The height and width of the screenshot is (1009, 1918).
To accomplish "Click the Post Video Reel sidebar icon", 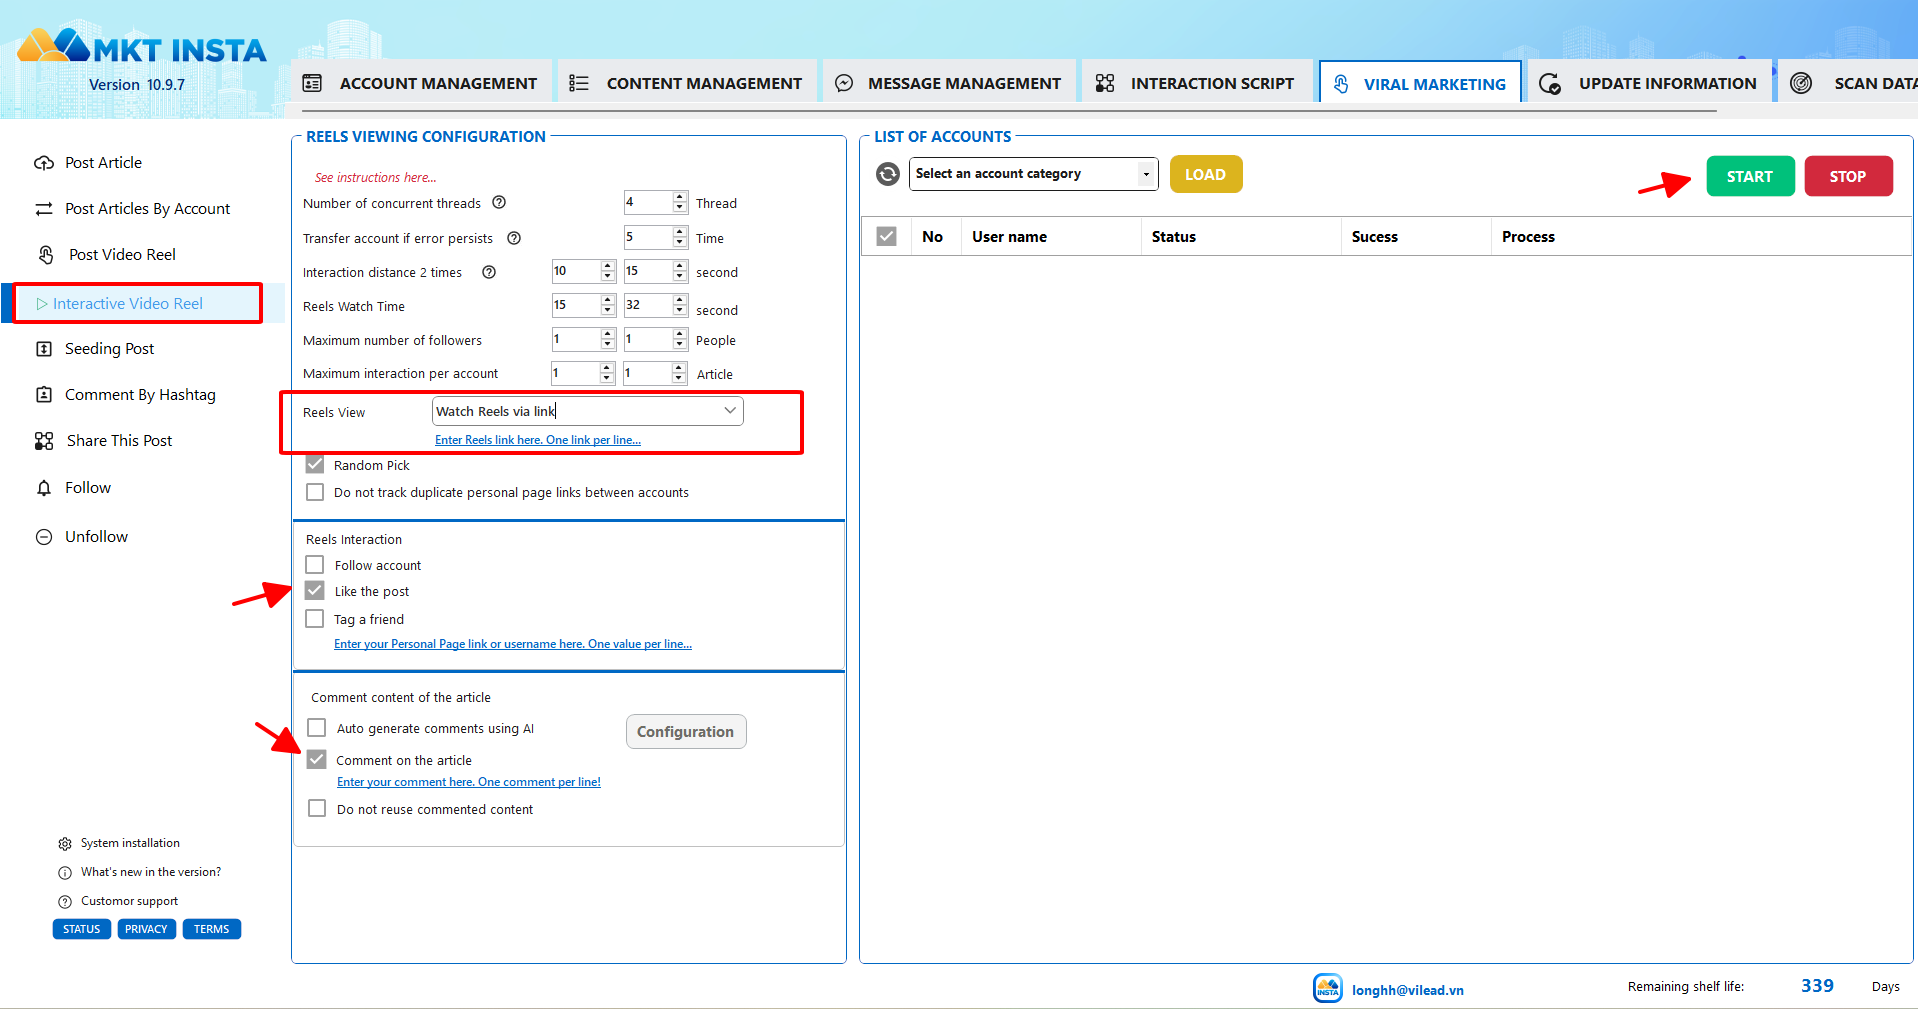I will (46, 255).
